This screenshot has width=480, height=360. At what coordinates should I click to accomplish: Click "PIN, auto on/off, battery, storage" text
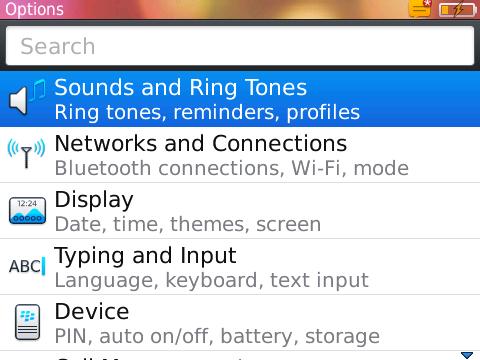(x=217, y=336)
